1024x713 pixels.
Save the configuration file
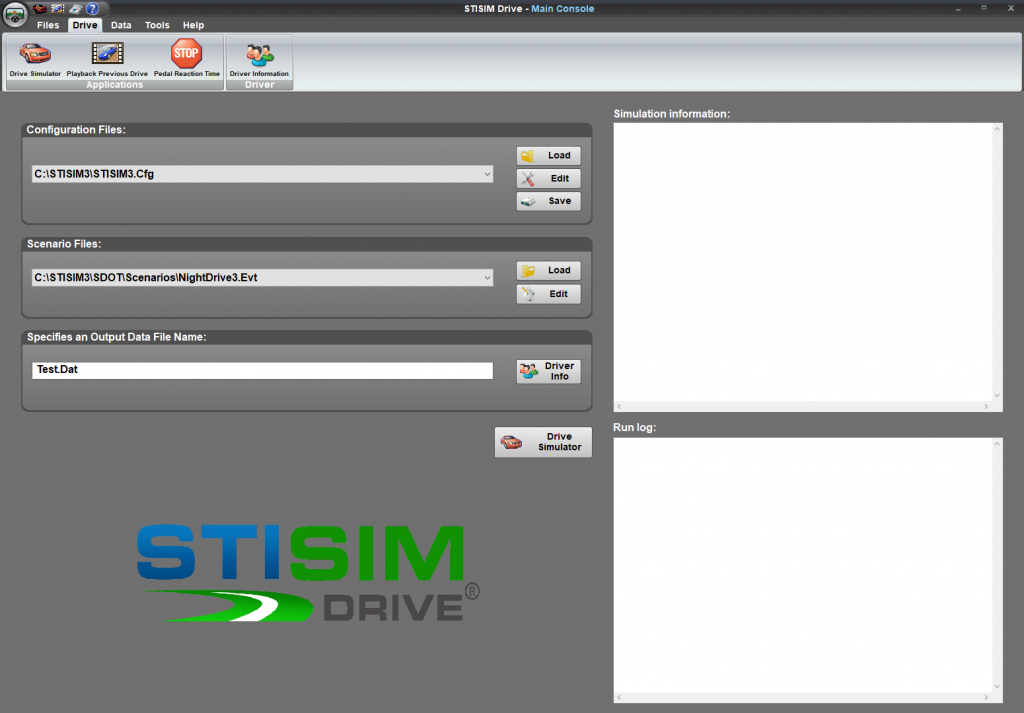pyautogui.click(x=549, y=201)
